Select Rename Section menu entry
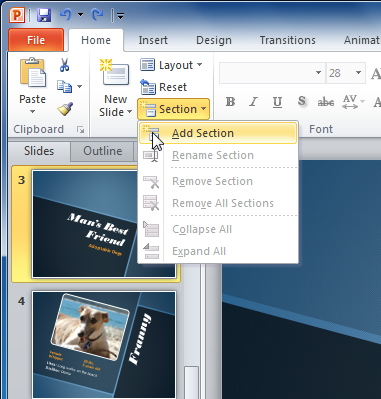 click(x=218, y=155)
